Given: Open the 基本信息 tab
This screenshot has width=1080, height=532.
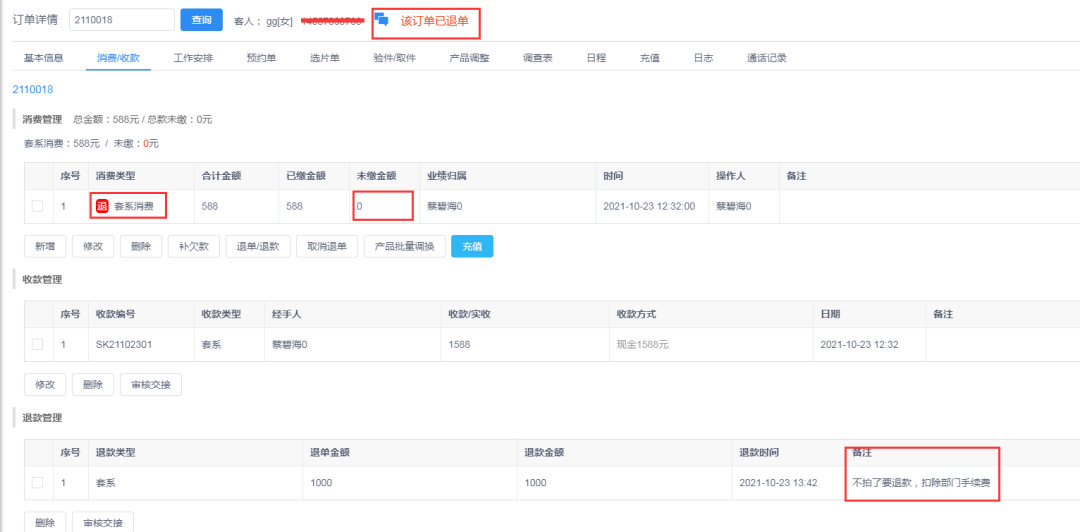Looking at the screenshot, I should click(x=44, y=58).
